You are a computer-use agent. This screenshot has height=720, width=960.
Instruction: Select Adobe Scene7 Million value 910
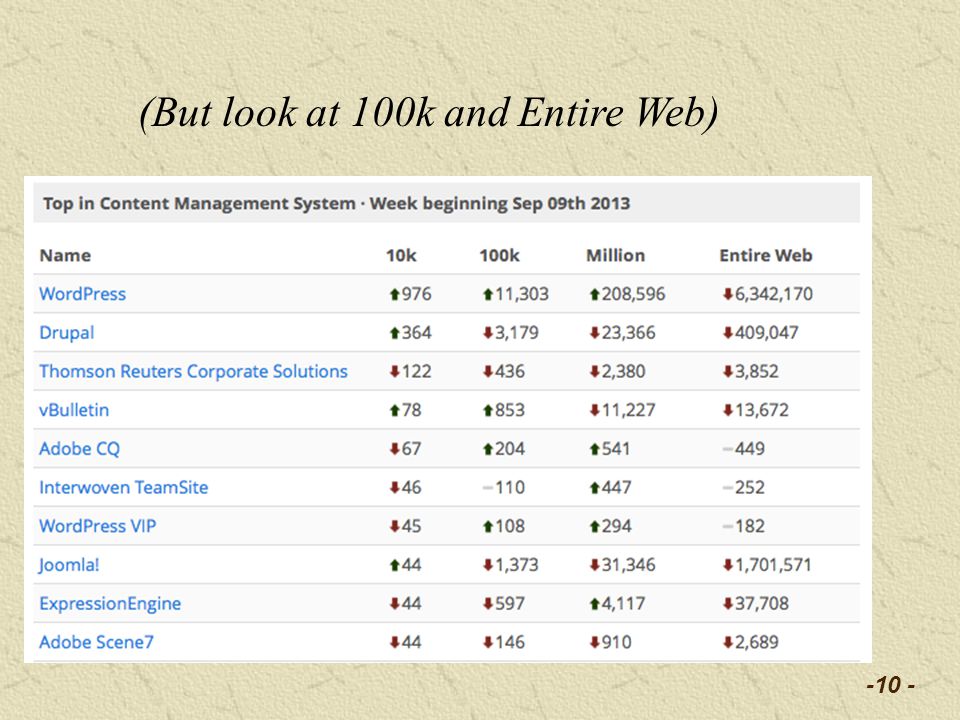point(616,642)
